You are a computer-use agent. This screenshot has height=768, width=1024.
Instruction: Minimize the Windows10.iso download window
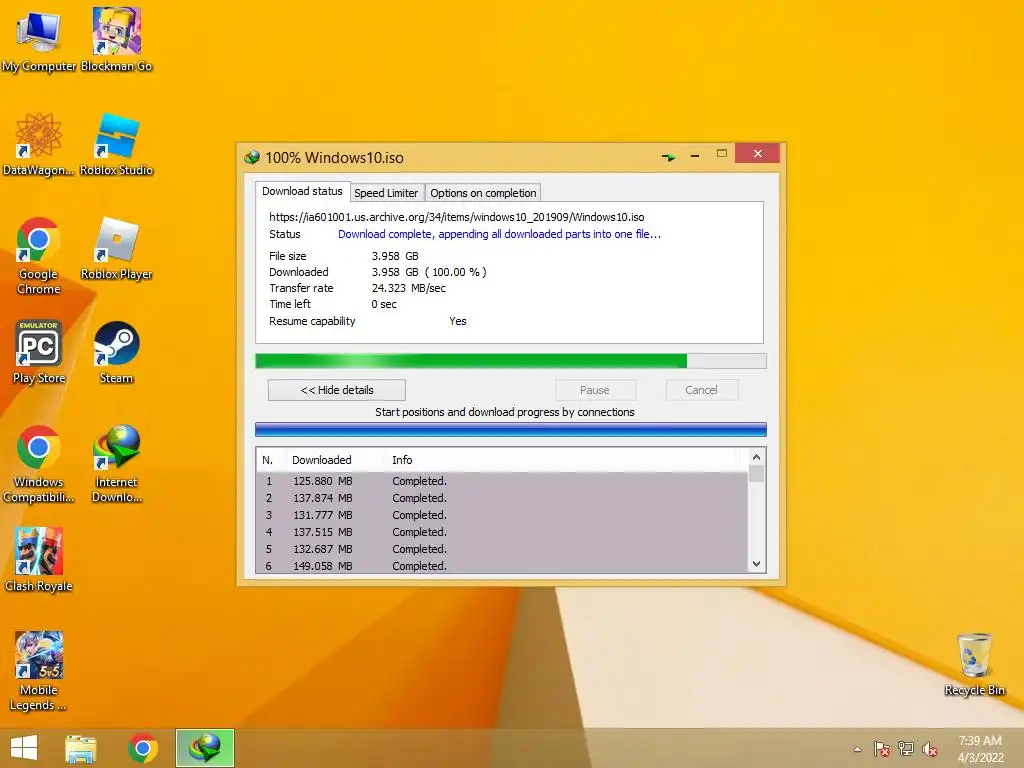(695, 156)
